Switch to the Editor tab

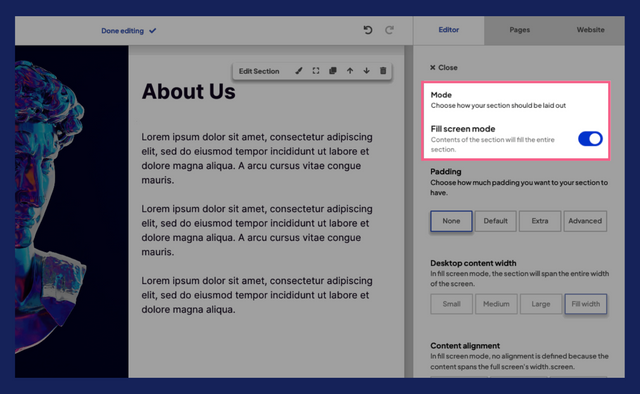(x=449, y=30)
